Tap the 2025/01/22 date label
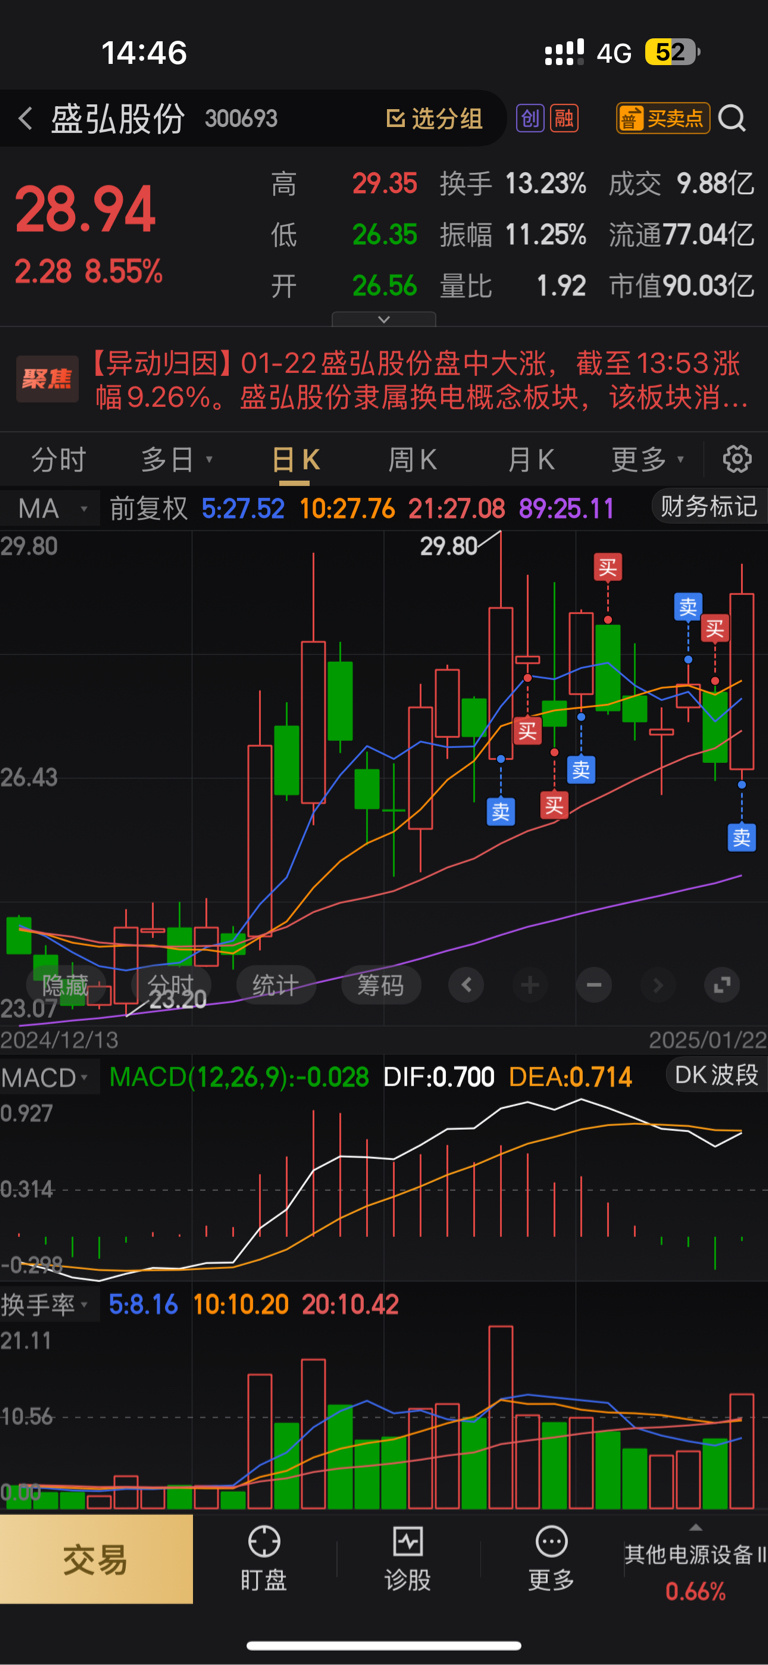This screenshot has height=1665, width=768. coord(707,1040)
